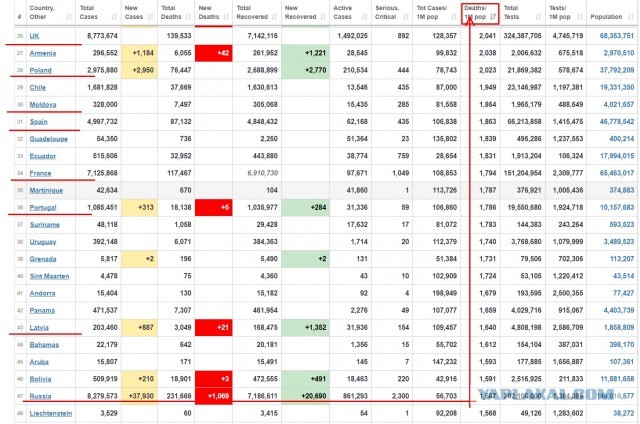Open the Spain country link
Image resolution: width=640 pixels, height=424 pixels.
coord(38,122)
